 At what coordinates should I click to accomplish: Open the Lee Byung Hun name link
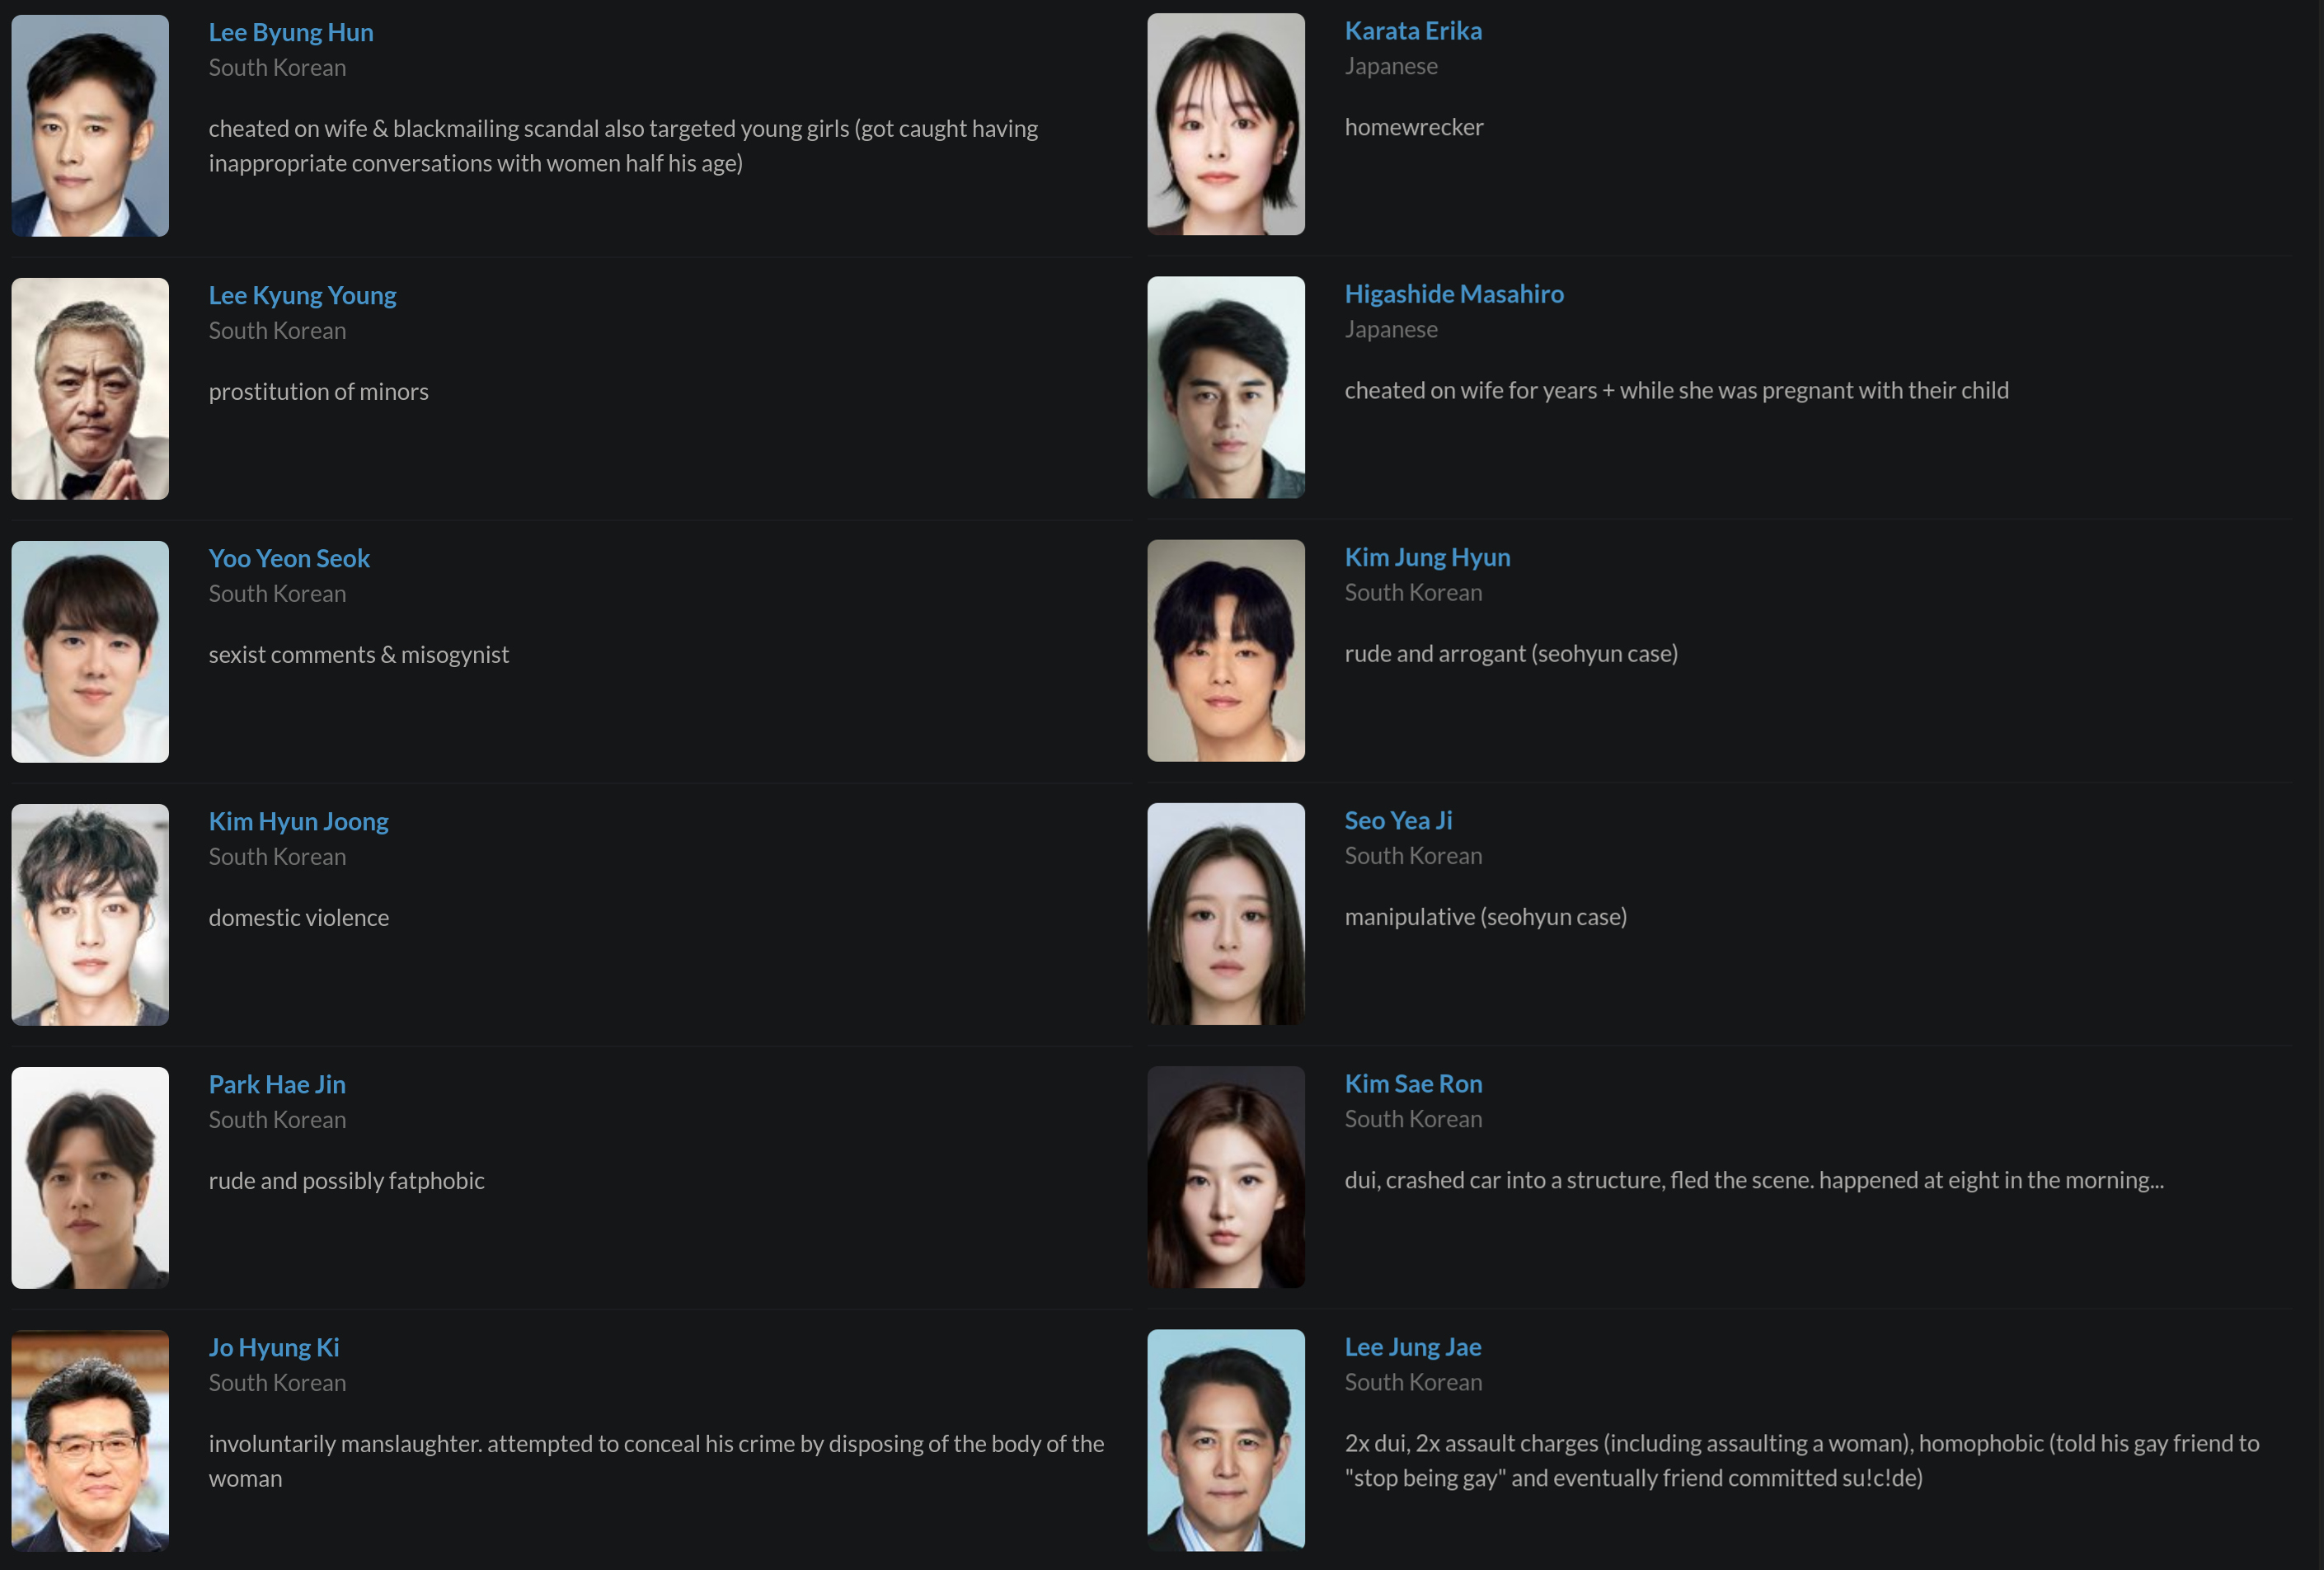click(x=291, y=32)
